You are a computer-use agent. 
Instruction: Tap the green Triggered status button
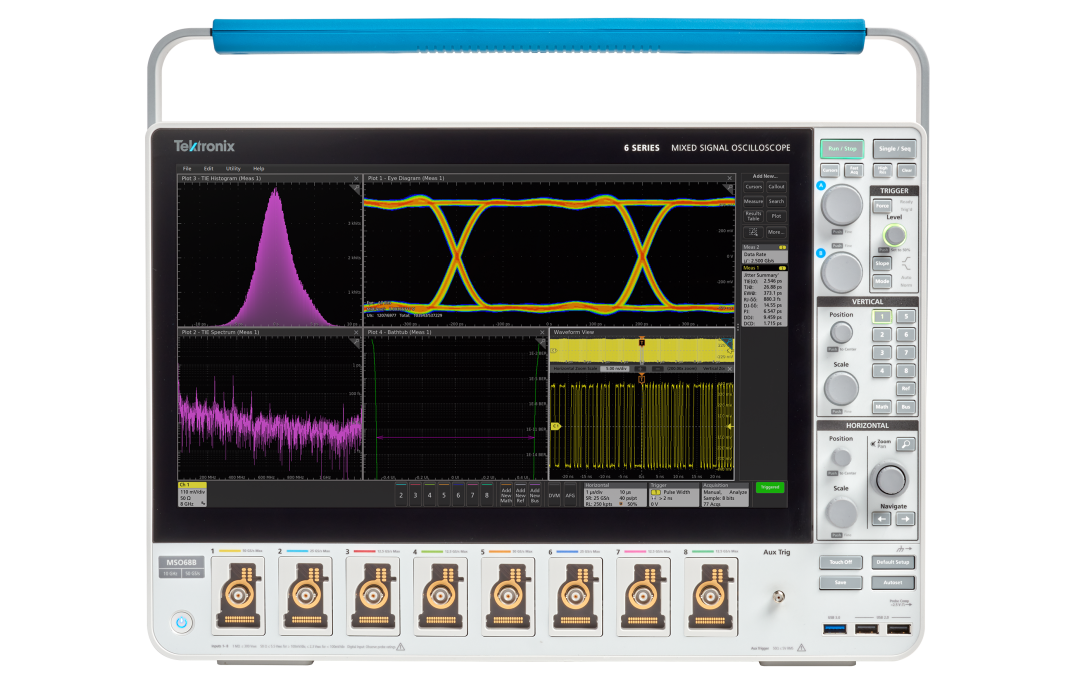[770, 488]
